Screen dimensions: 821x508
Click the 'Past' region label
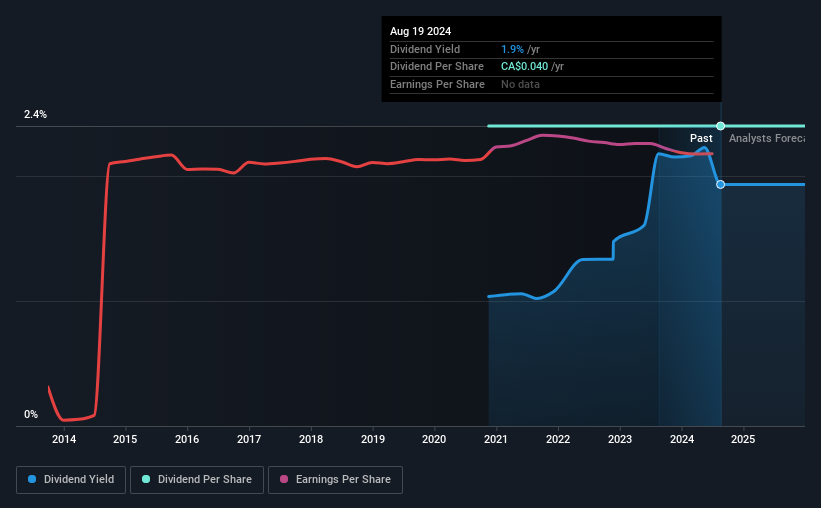click(x=701, y=138)
